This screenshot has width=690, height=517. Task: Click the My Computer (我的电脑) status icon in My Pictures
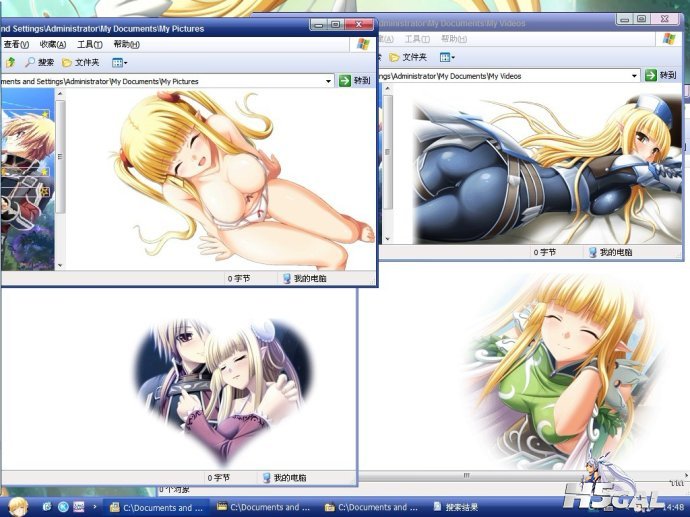(x=287, y=279)
